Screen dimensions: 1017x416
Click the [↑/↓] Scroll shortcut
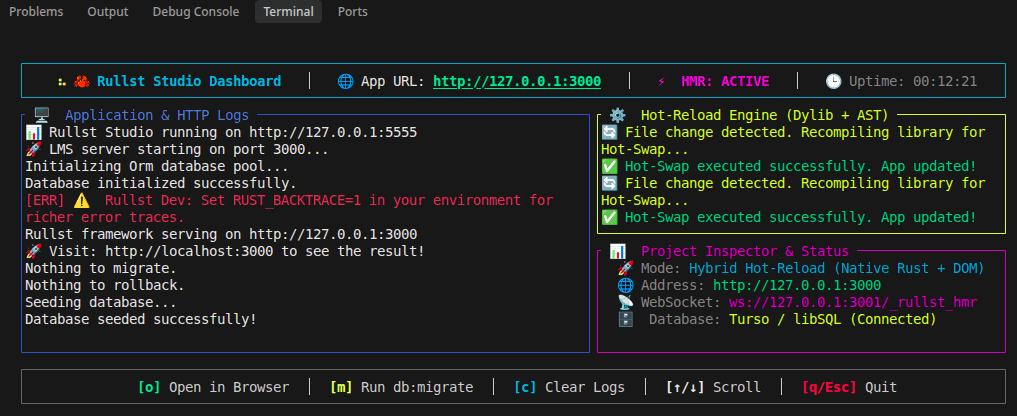pos(713,387)
